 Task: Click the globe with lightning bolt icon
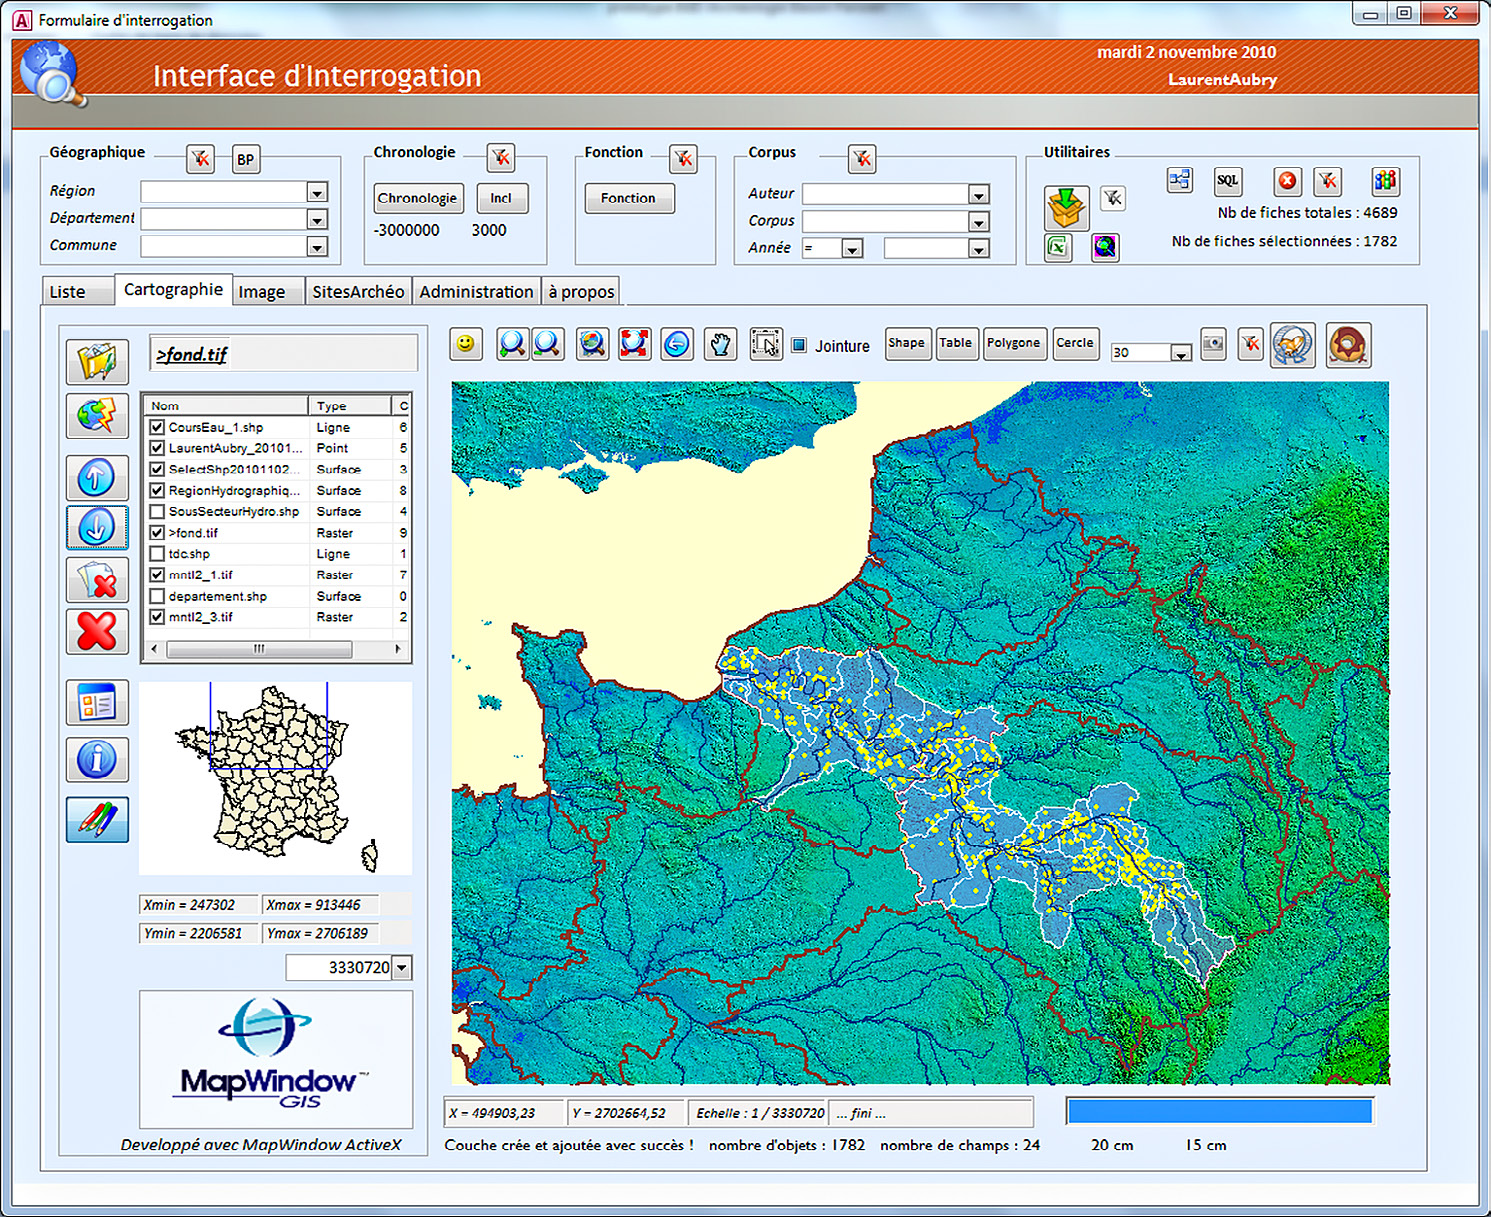point(97,416)
